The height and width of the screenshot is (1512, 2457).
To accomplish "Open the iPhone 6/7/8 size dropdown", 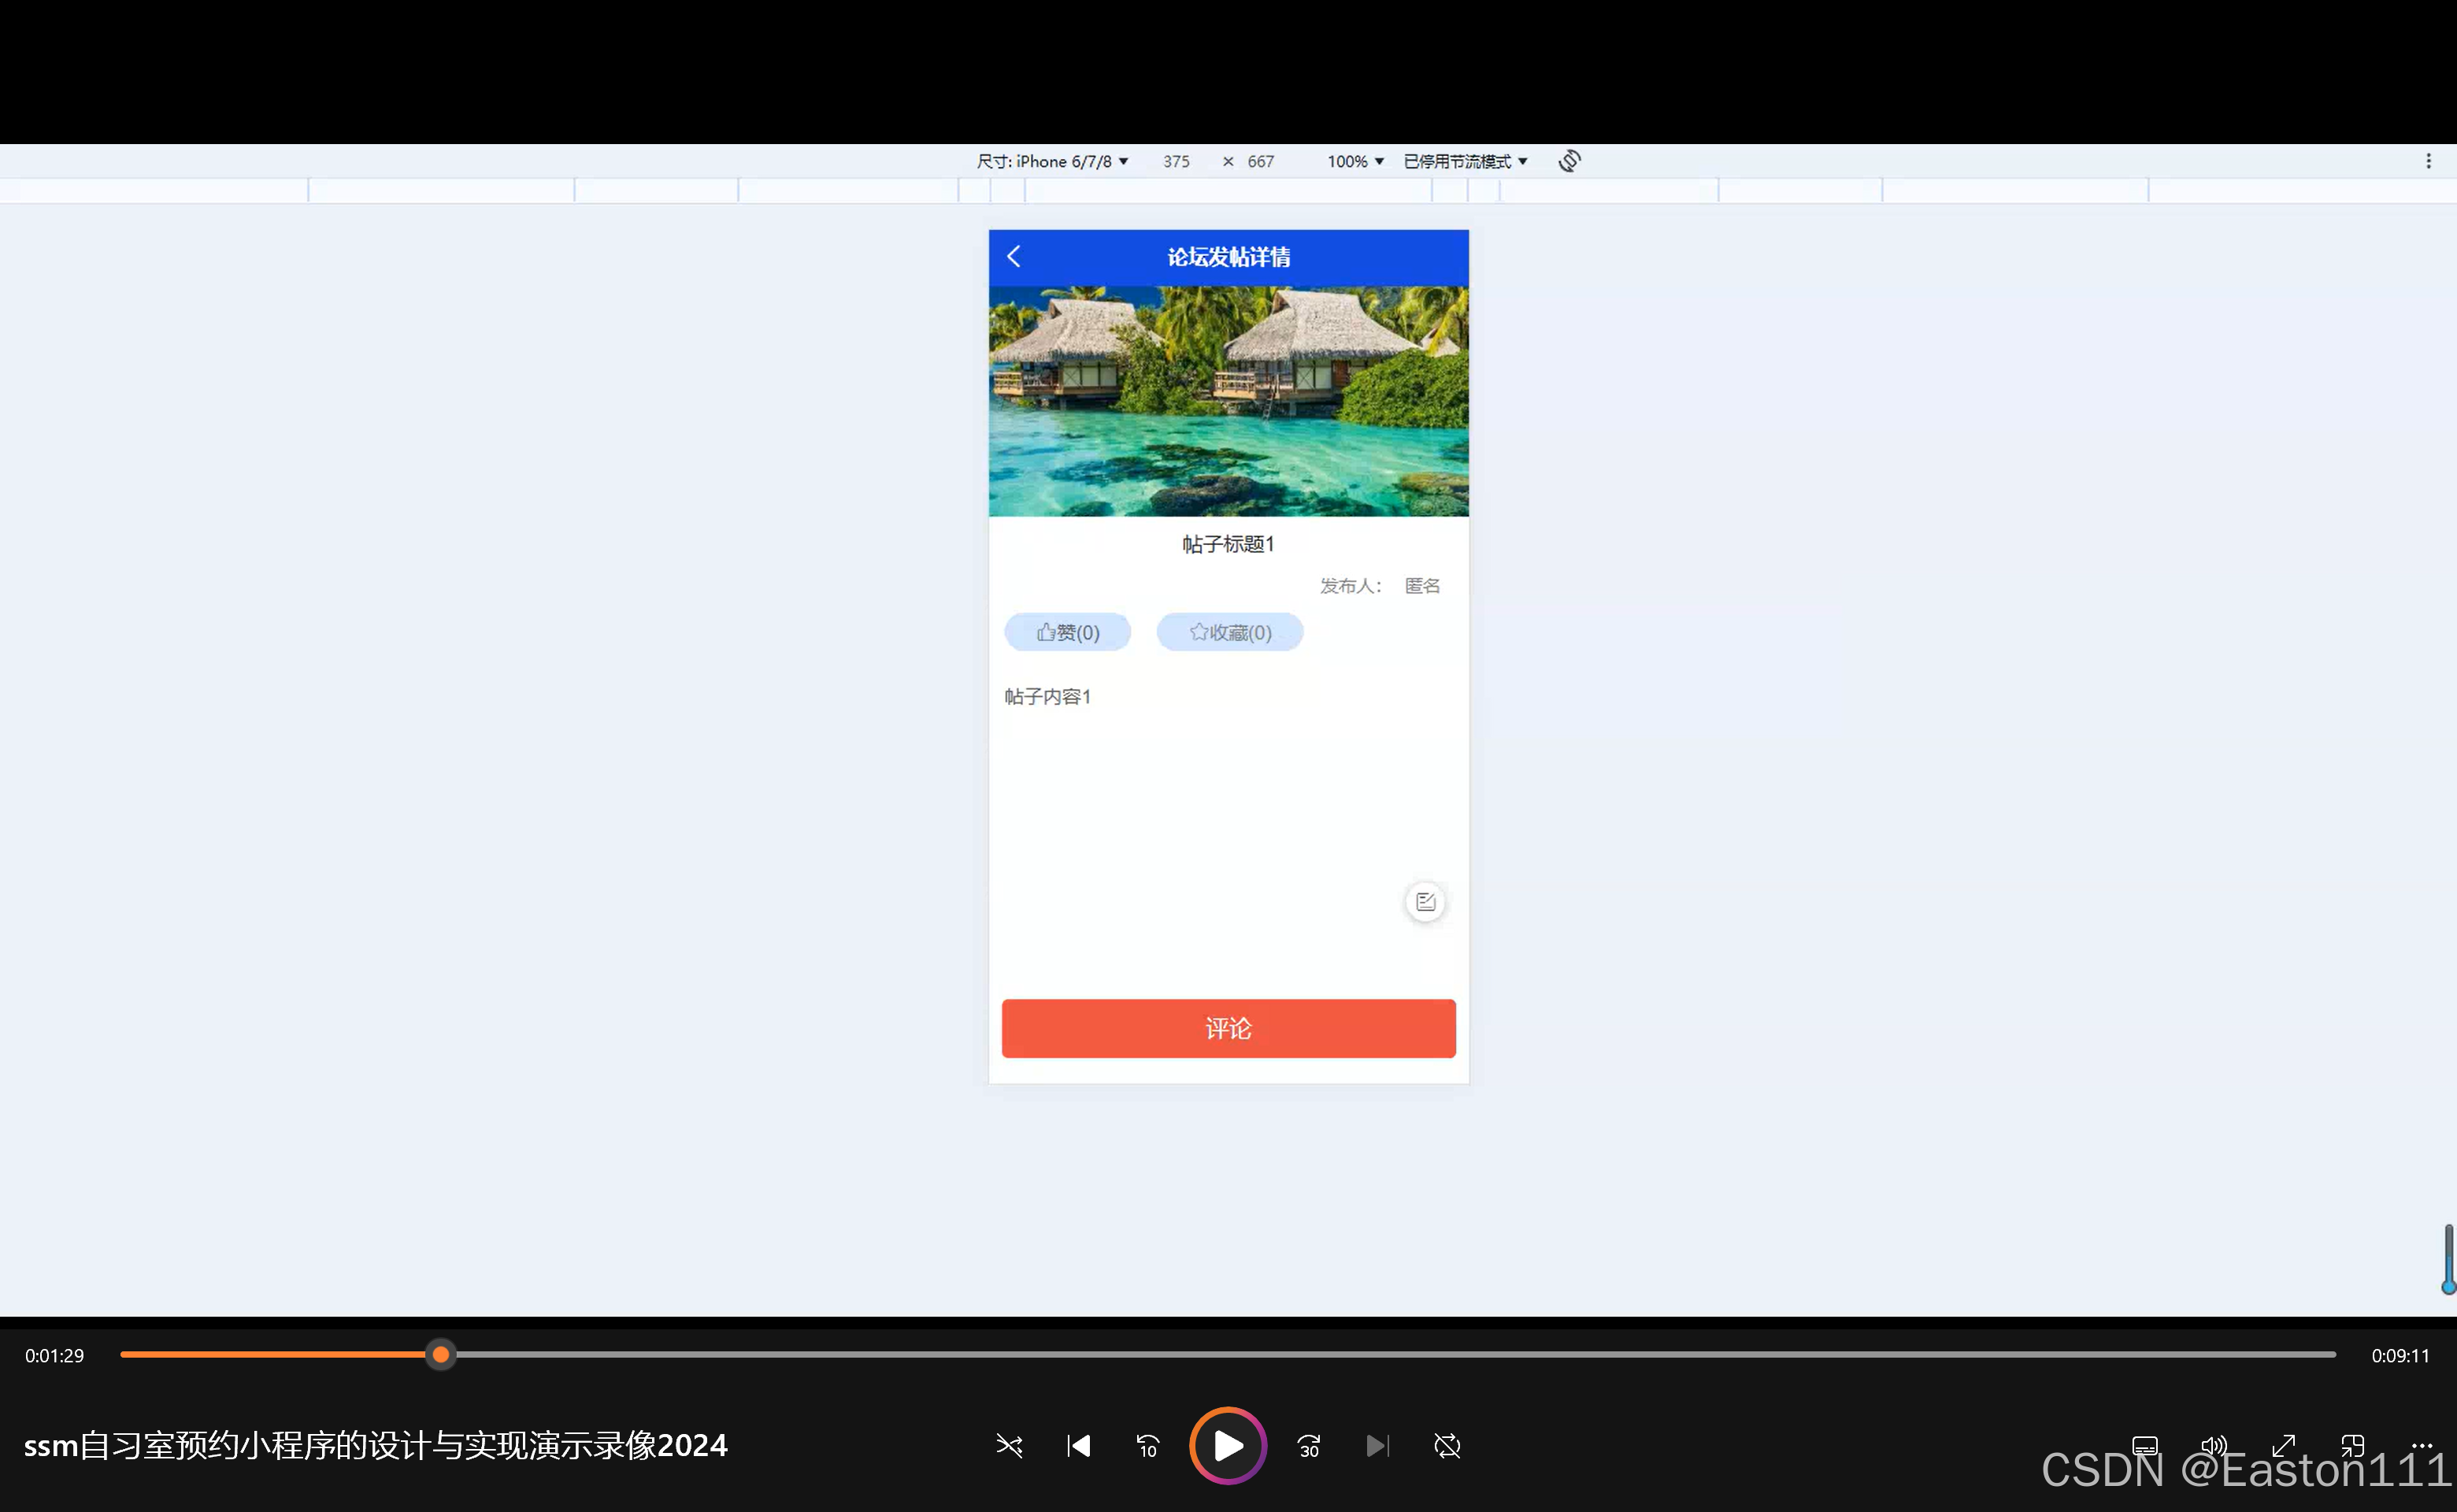I will pyautogui.click(x=1052, y=161).
